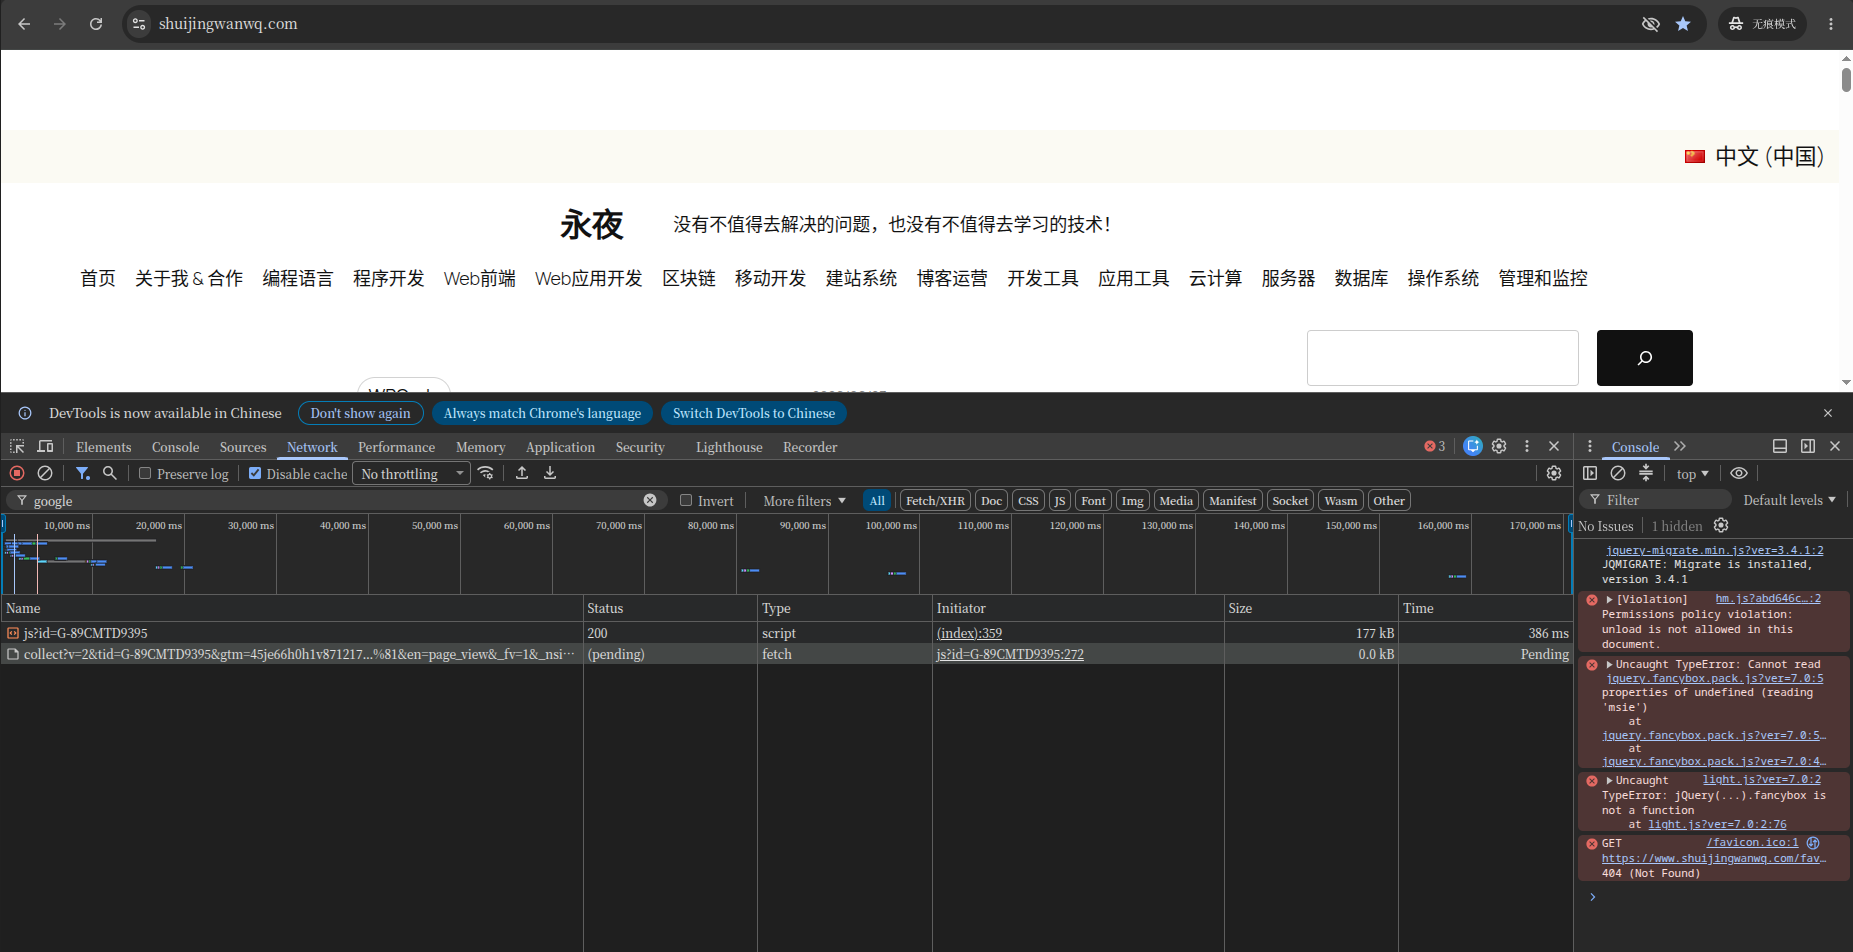1853x952 pixels.
Task: Click Switch DevTools to Chinese button
Action: pyautogui.click(x=754, y=413)
